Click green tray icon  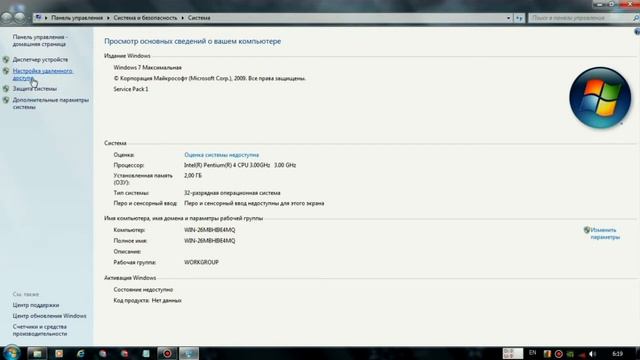(x=570, y=354)
